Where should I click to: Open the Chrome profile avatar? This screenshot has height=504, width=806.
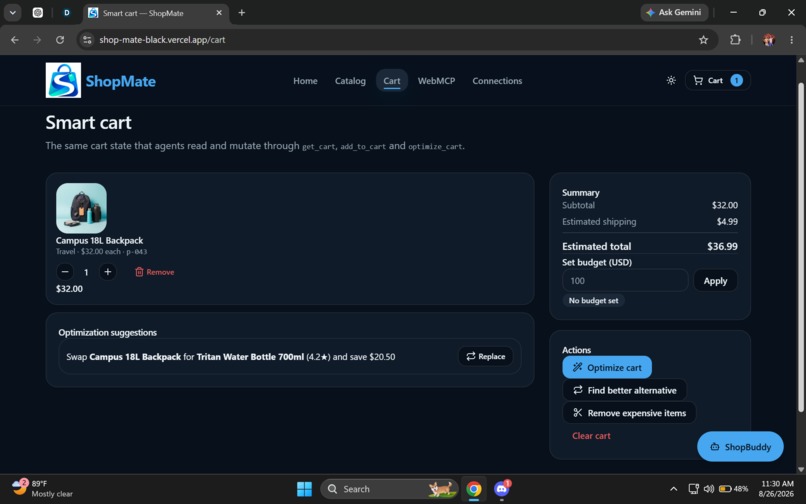[x=769, y=40]
